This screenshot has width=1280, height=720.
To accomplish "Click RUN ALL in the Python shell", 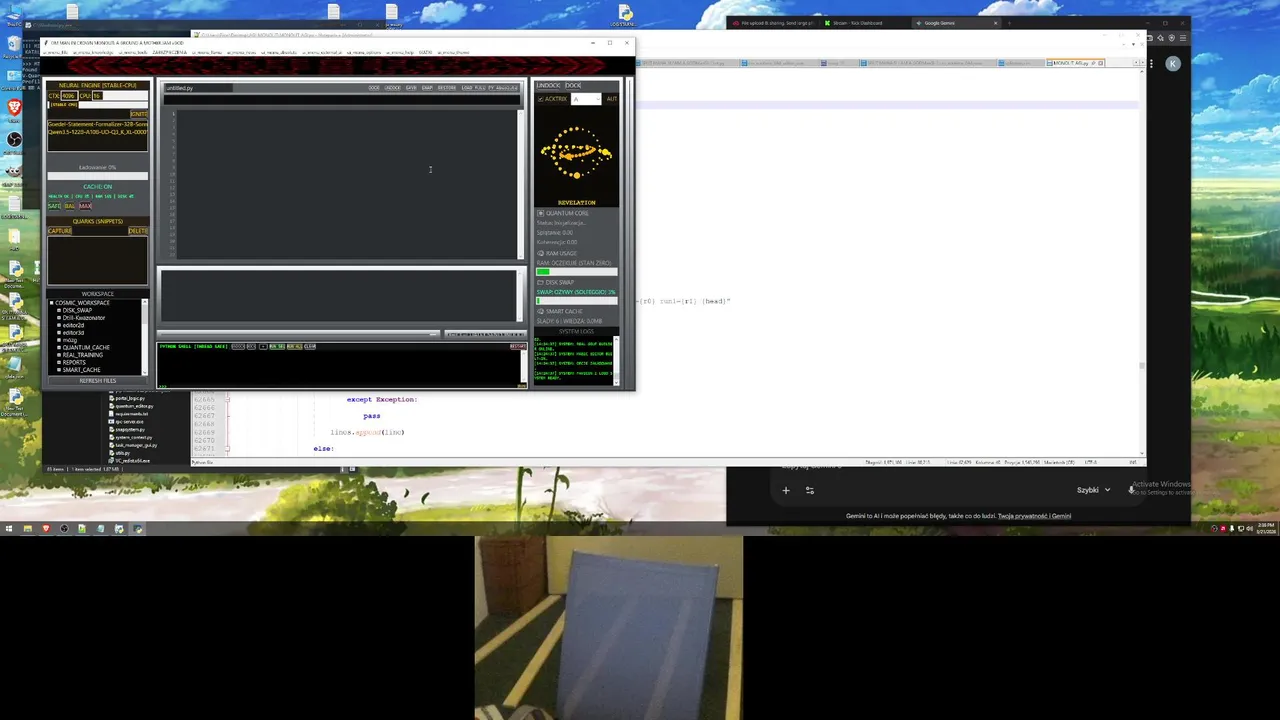I will 295,346.
